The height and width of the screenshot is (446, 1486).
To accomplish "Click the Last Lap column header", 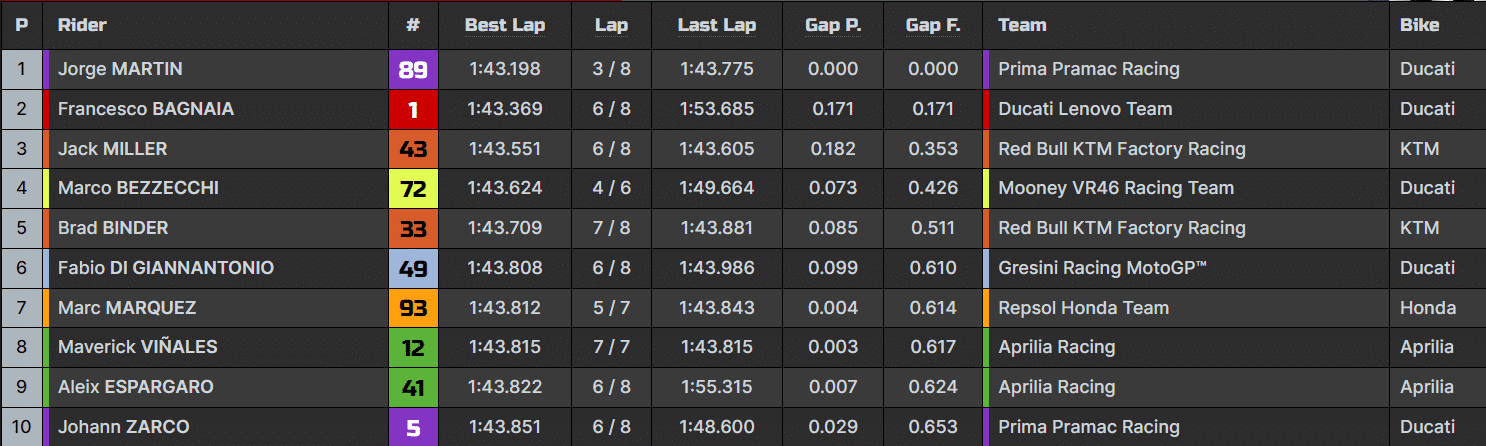I will point(717,25).
